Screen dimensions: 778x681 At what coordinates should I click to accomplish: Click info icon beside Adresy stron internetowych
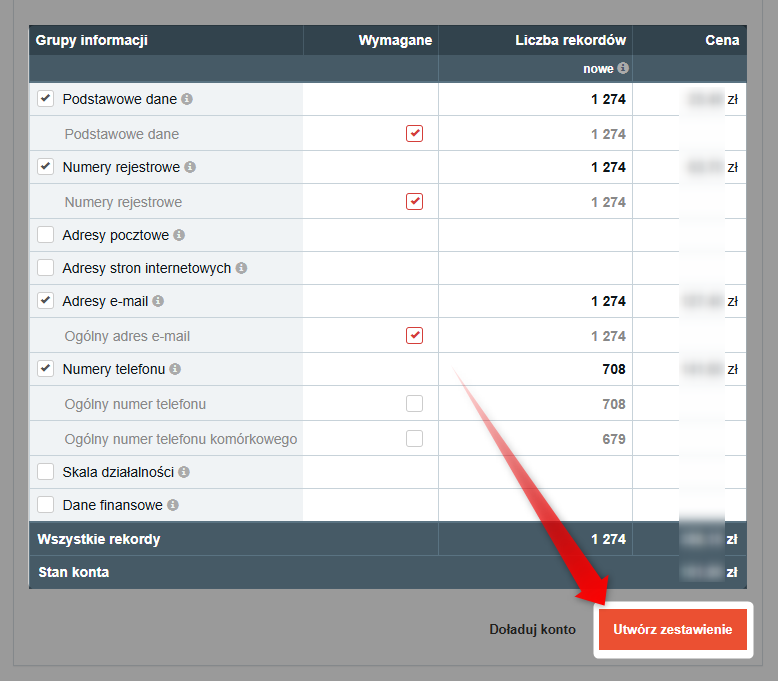click(241, 268)
